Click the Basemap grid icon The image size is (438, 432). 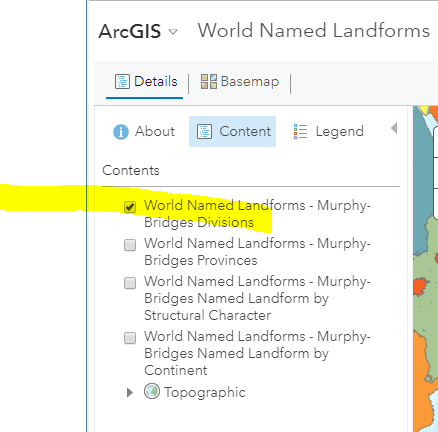click(x=209, y=82)
